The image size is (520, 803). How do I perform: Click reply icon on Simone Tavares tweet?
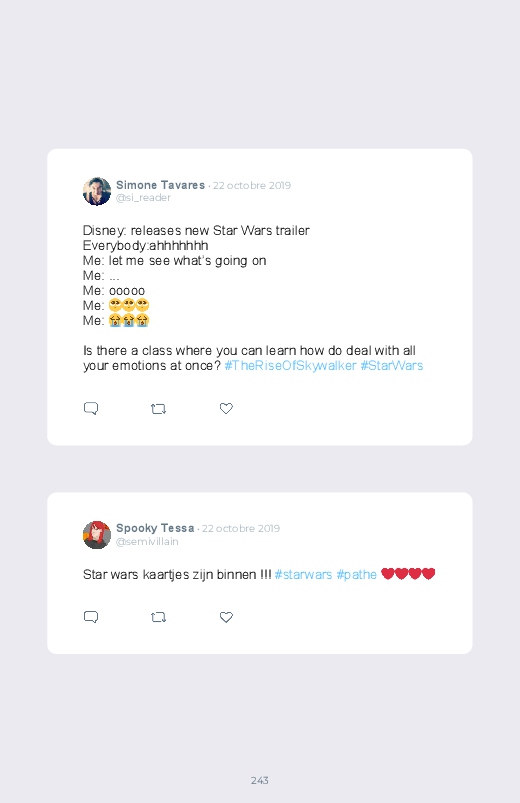point(91,409)
